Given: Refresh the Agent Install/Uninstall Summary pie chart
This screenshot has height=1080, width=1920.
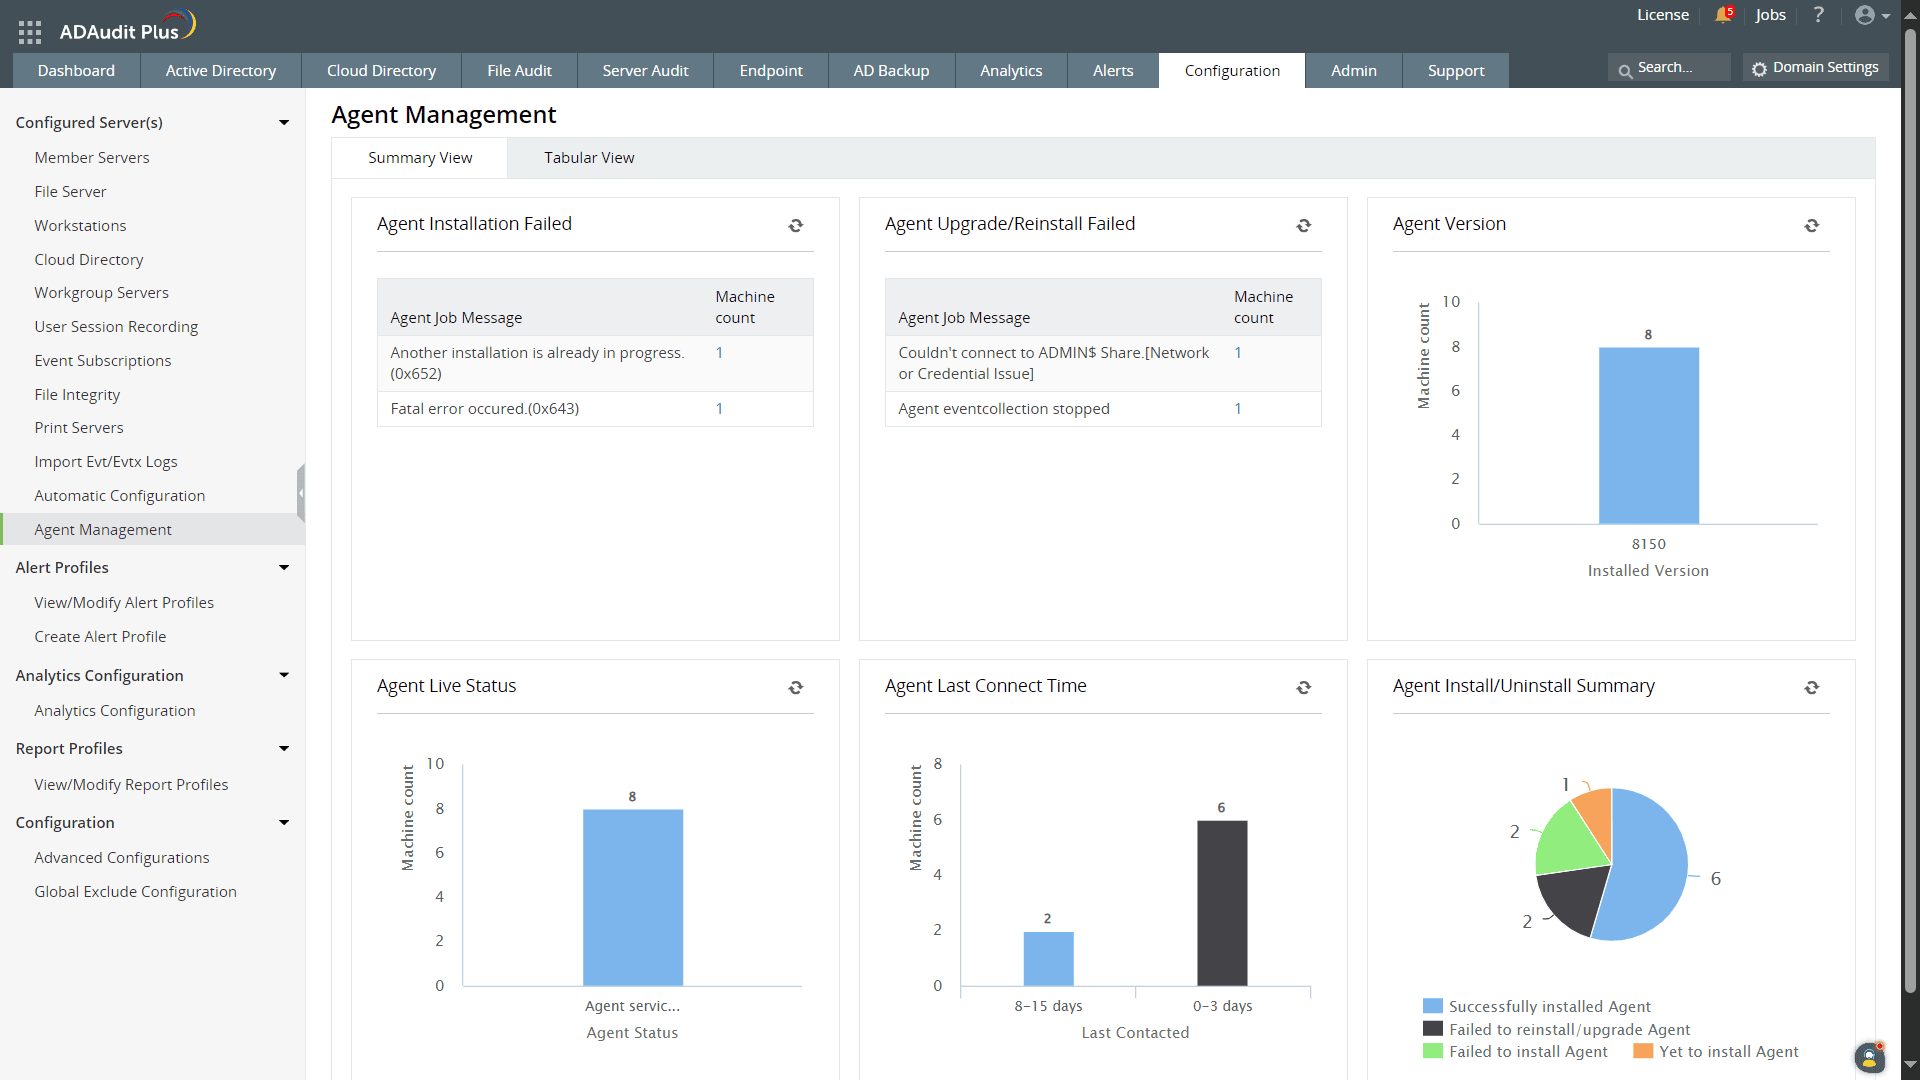Looking at the screenshot, I should tap(1813, 688).
